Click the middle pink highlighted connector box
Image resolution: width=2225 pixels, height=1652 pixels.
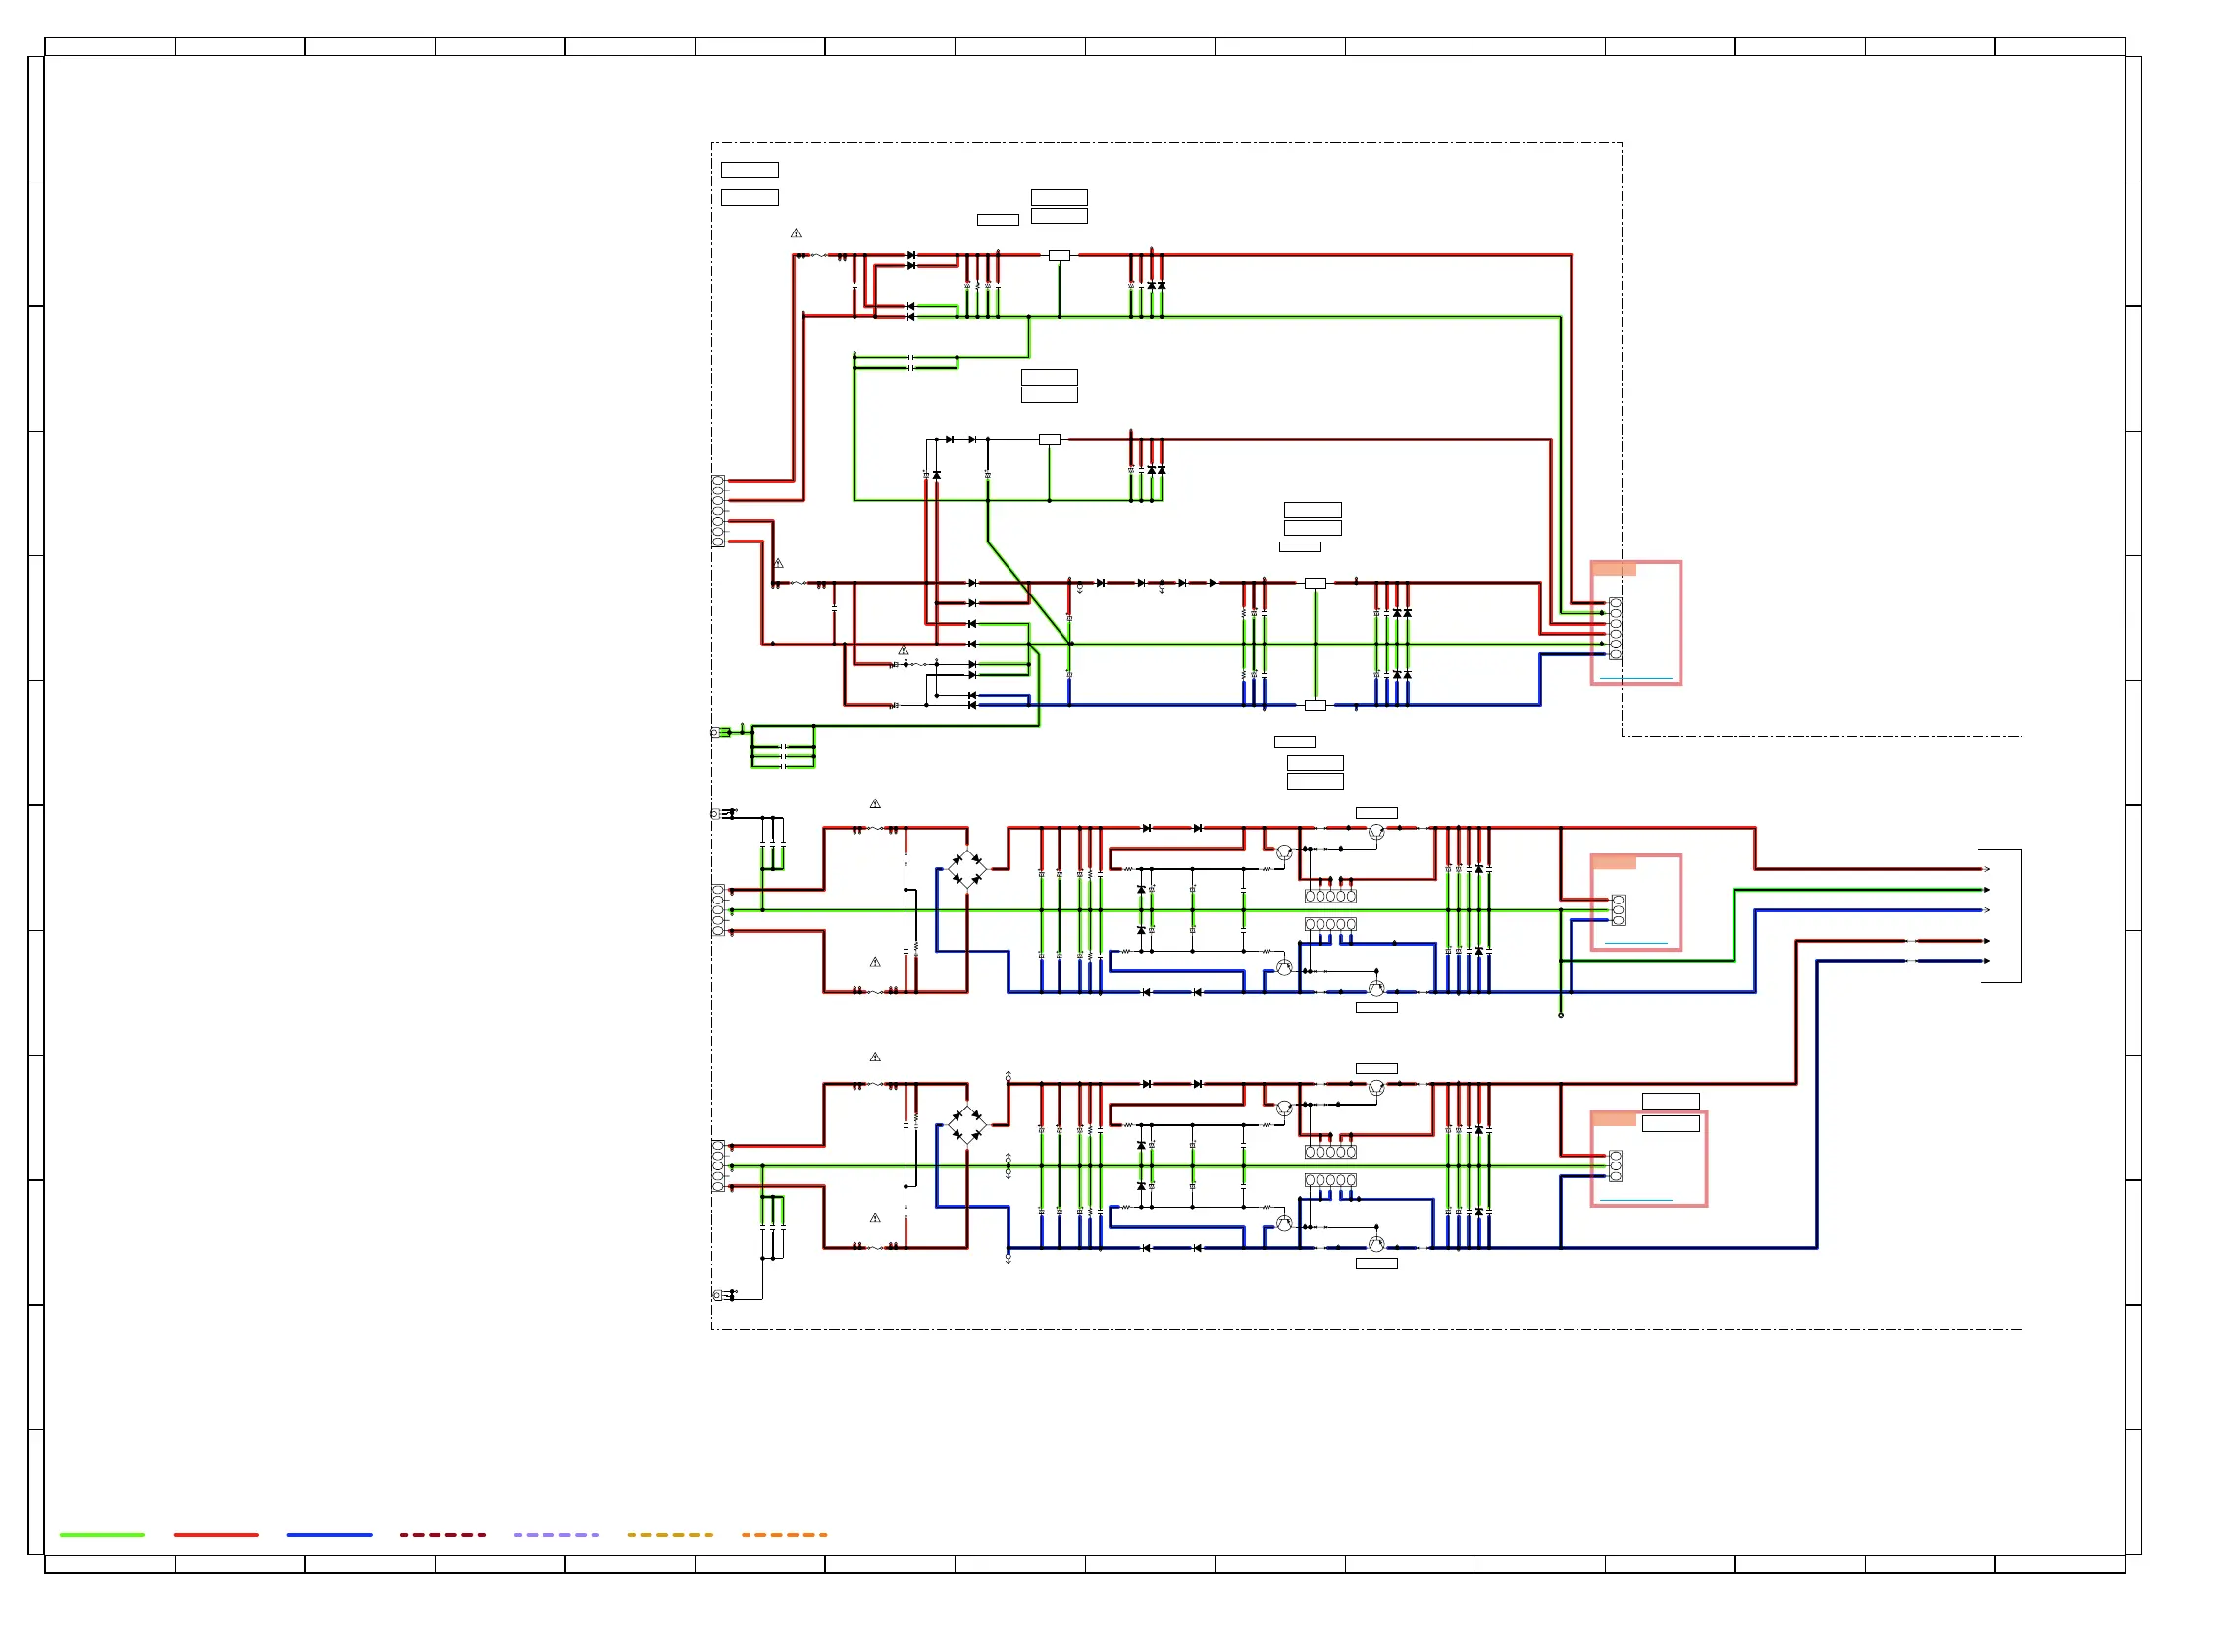tap(1636, 902)
